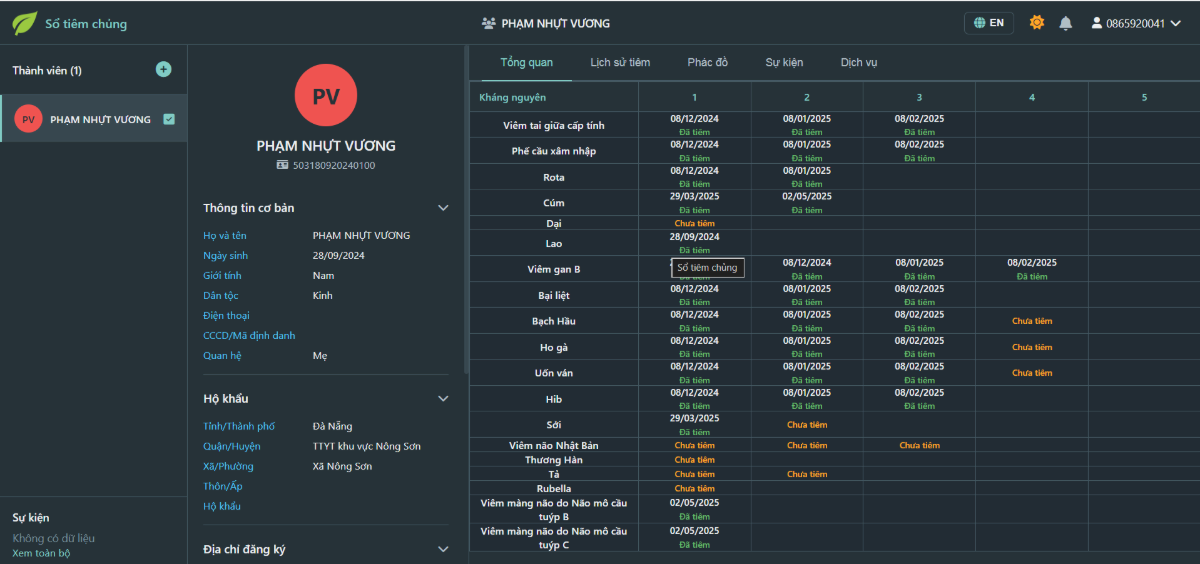Click Viêm gan B dose 4 date 08/02/2025

pyautogui.click(x=1032, y=262)
